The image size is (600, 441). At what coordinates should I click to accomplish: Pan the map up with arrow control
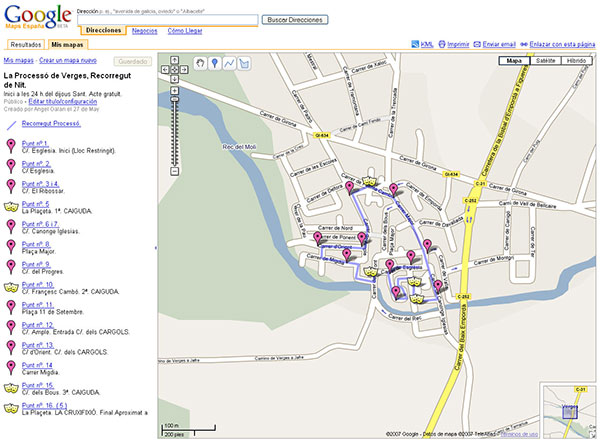174,60
